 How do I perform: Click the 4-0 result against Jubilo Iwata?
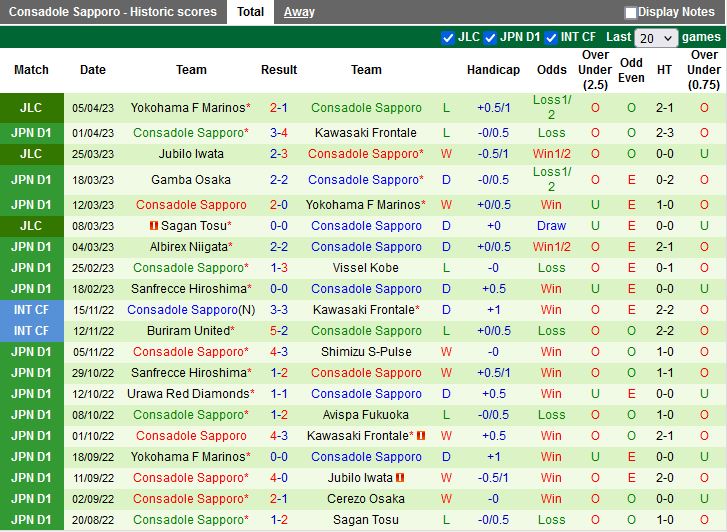click(279, 478)
